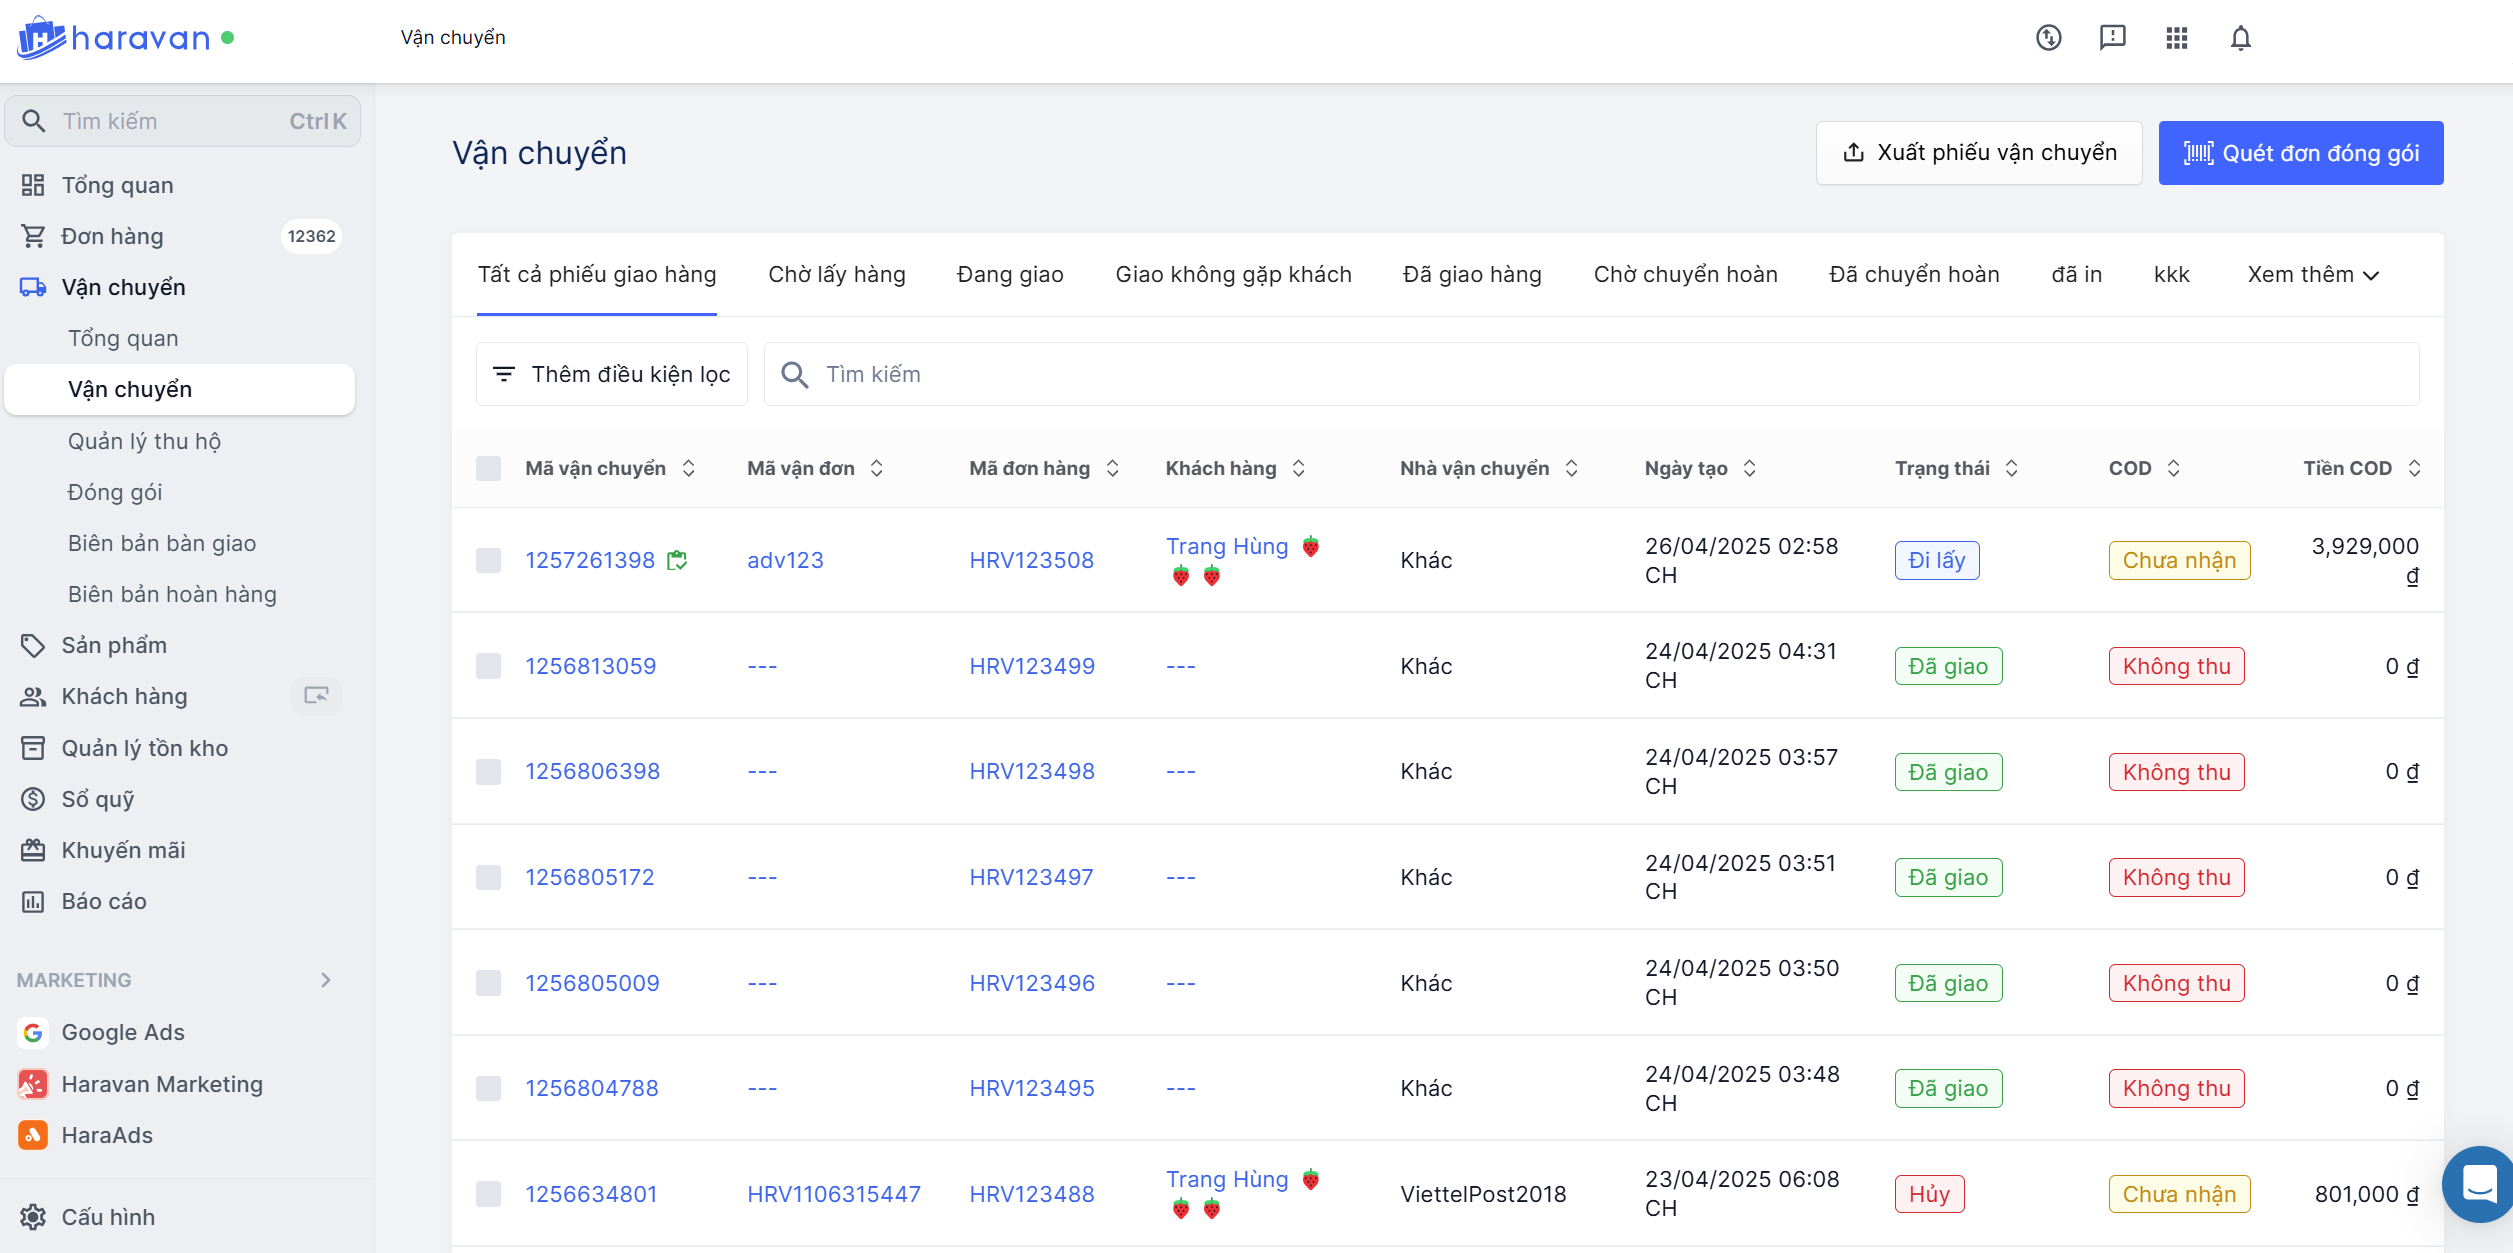Image resolution: width=2513 pixels, height=1253 pixels.
Task: Check the row checkbox for 1256813059
Action: 488,666
